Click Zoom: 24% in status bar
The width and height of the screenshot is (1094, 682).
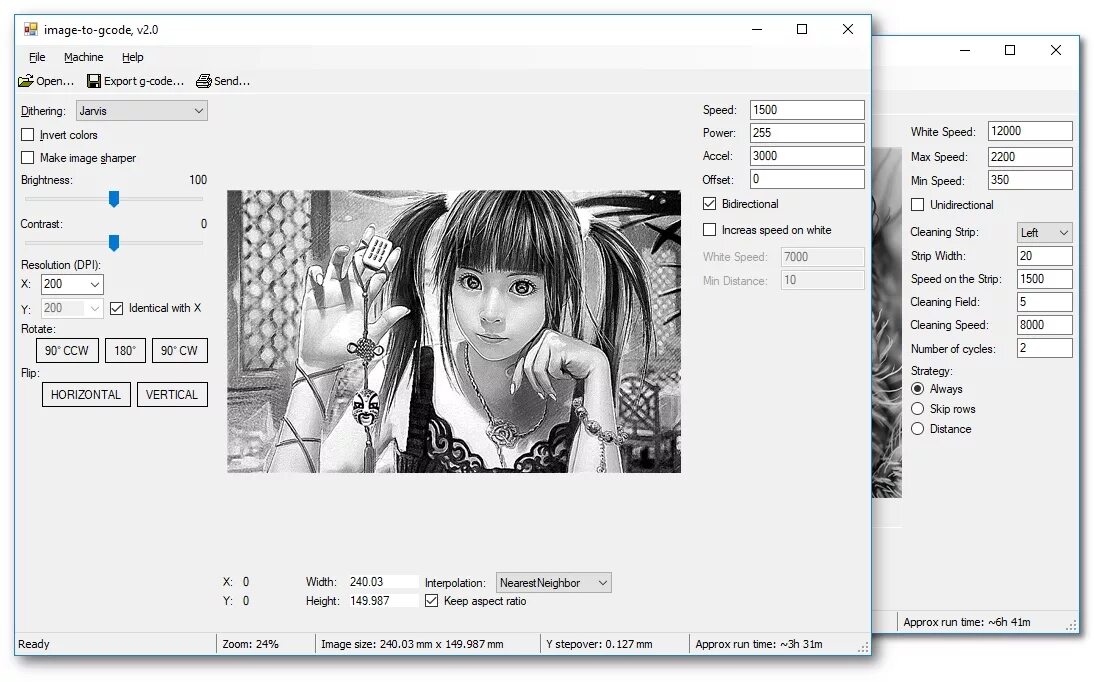tap(250, 644)
